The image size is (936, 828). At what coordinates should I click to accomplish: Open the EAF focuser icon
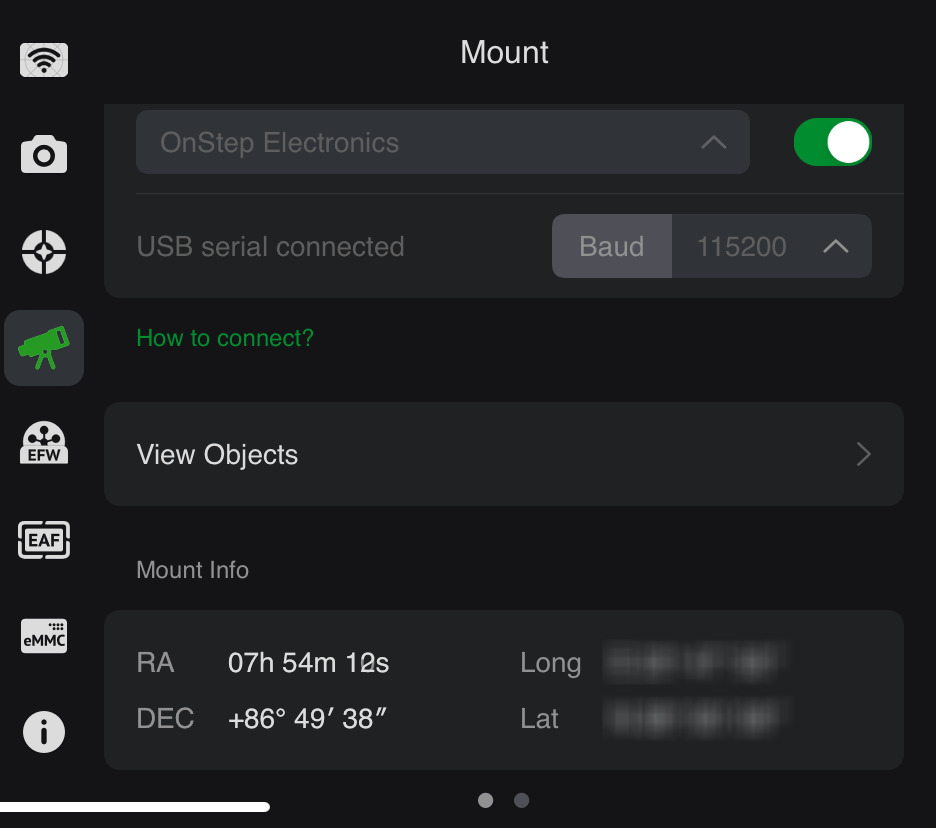(44, 540)
